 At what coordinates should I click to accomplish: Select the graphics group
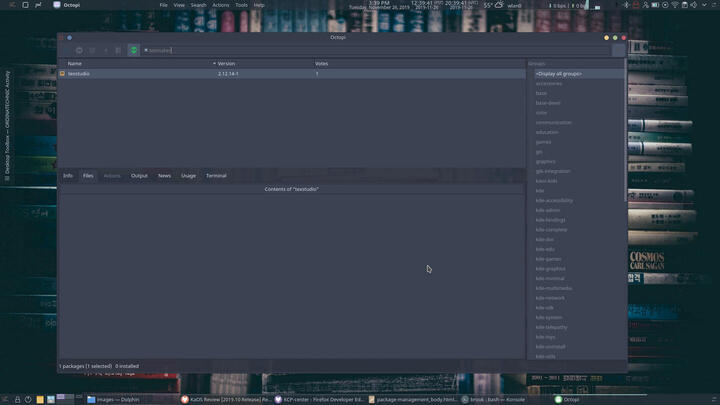click(x=545, y=162)
